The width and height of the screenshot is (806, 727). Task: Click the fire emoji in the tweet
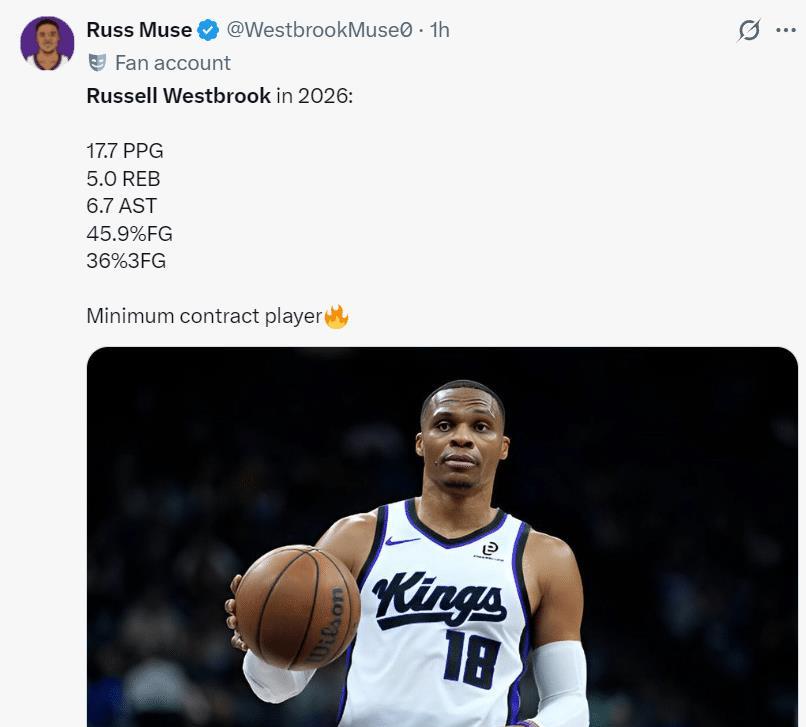337,317
